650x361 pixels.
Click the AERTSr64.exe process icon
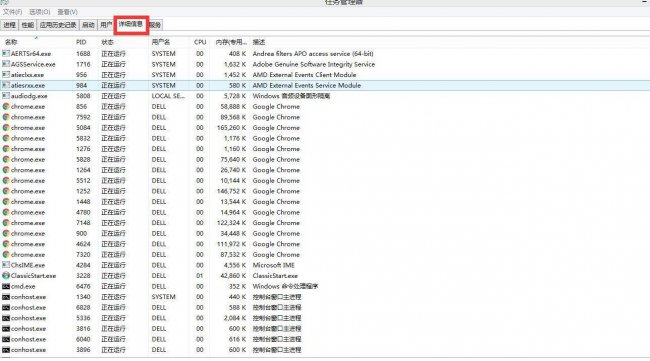tap(6, 53)
